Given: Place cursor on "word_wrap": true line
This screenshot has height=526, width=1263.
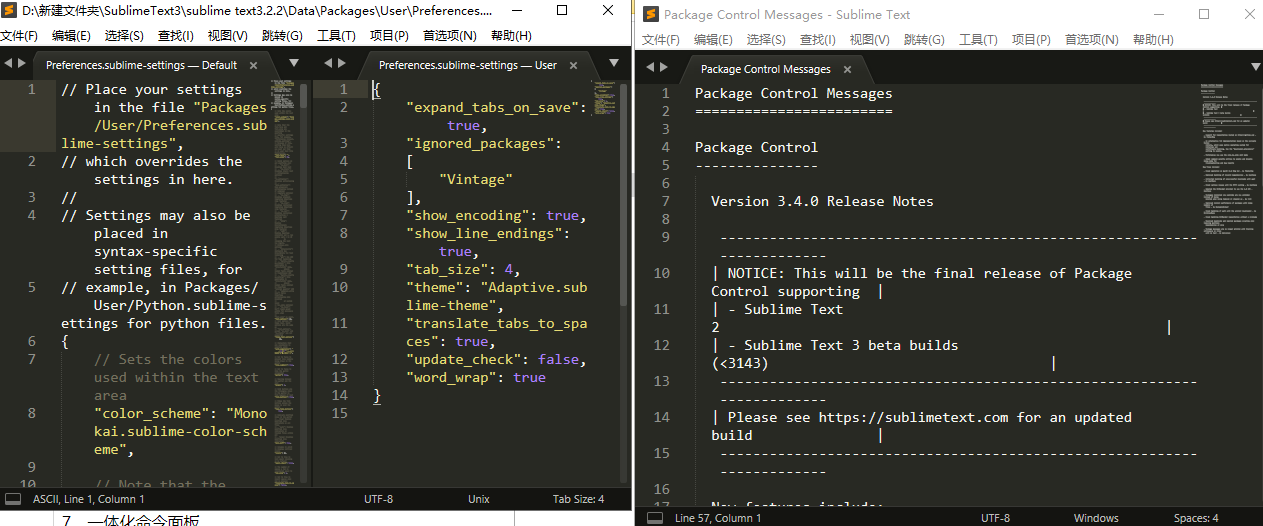Looking at the screenshot, I should click(475, 377).
